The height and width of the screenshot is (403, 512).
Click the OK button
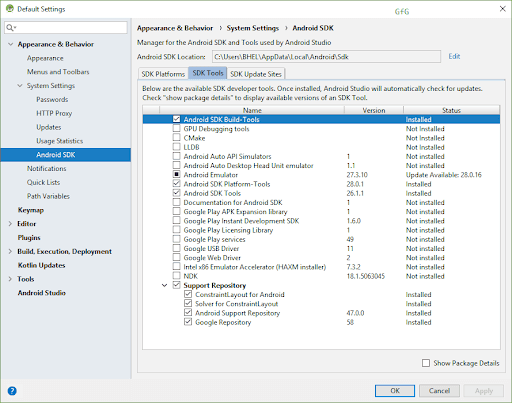(x=395, y=391)
